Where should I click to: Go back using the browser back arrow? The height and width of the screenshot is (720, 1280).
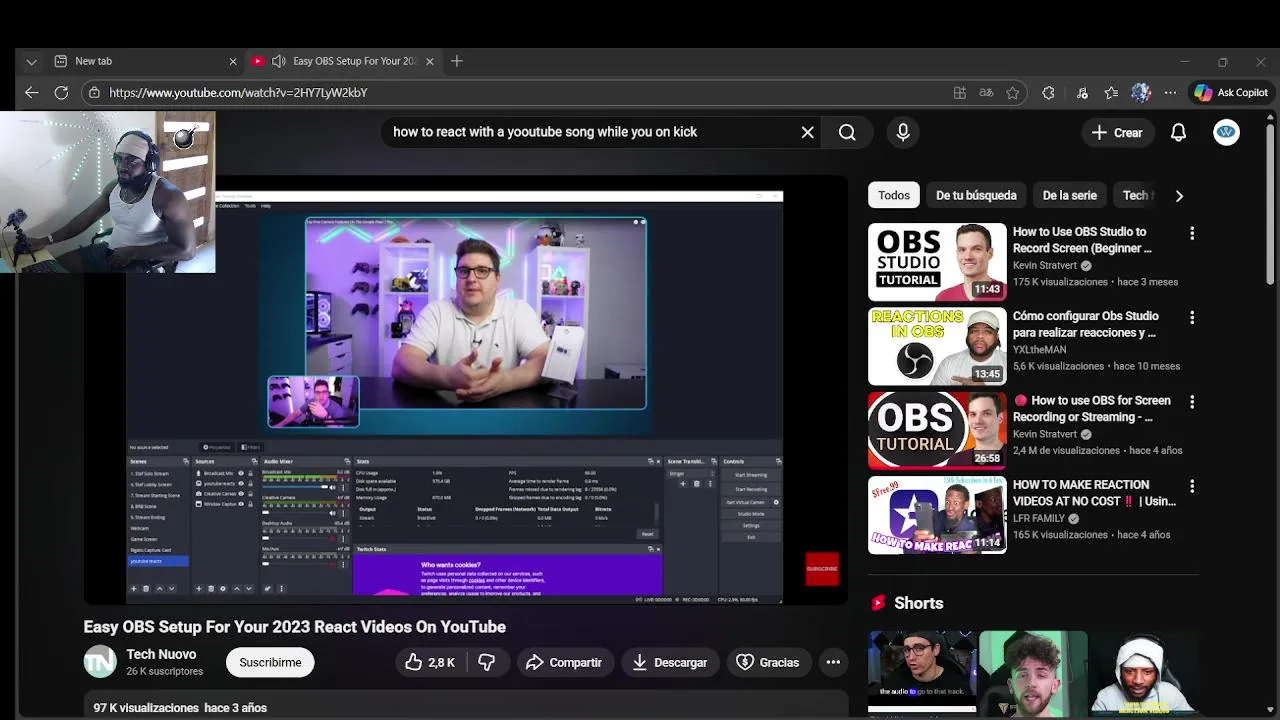31,92
